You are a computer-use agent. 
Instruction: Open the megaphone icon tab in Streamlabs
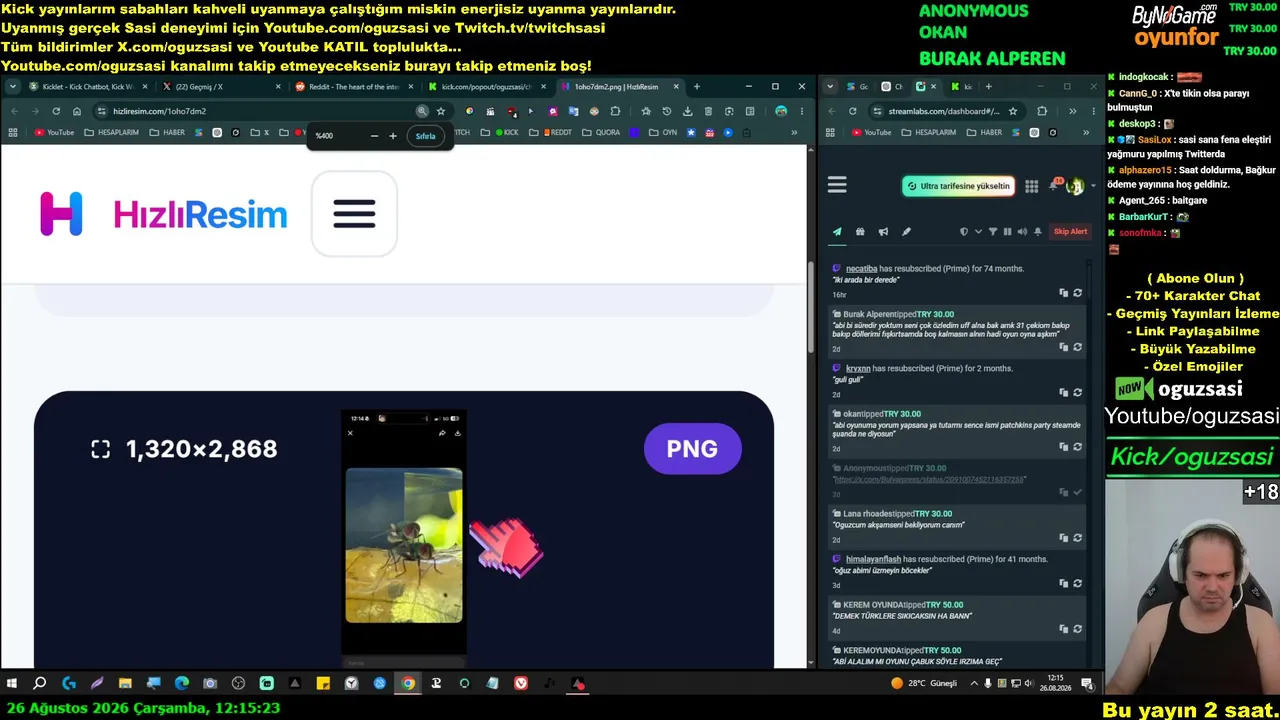click(x=883, y=232)
